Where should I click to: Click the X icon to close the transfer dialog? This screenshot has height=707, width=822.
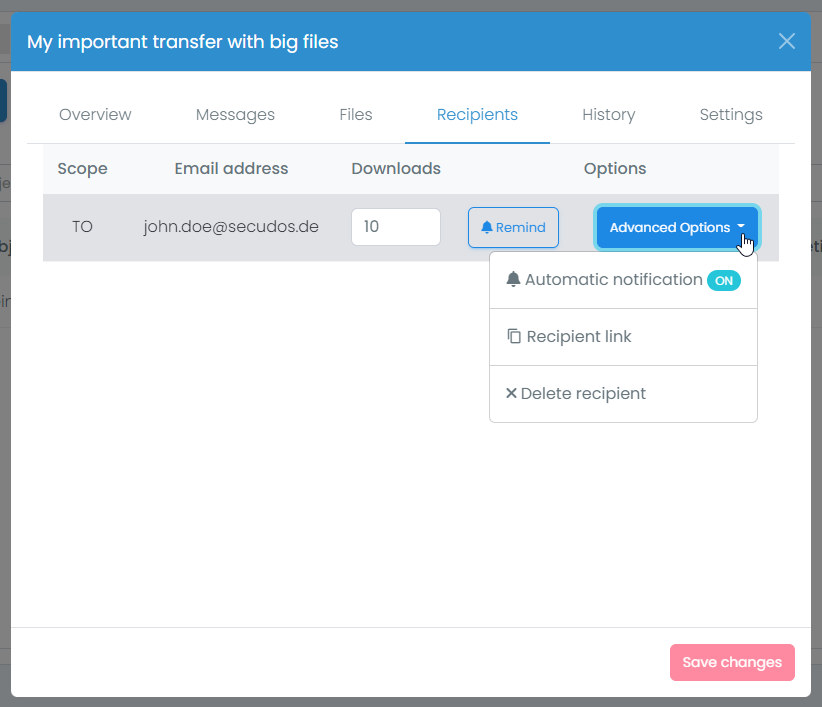[x=787, y=41]
